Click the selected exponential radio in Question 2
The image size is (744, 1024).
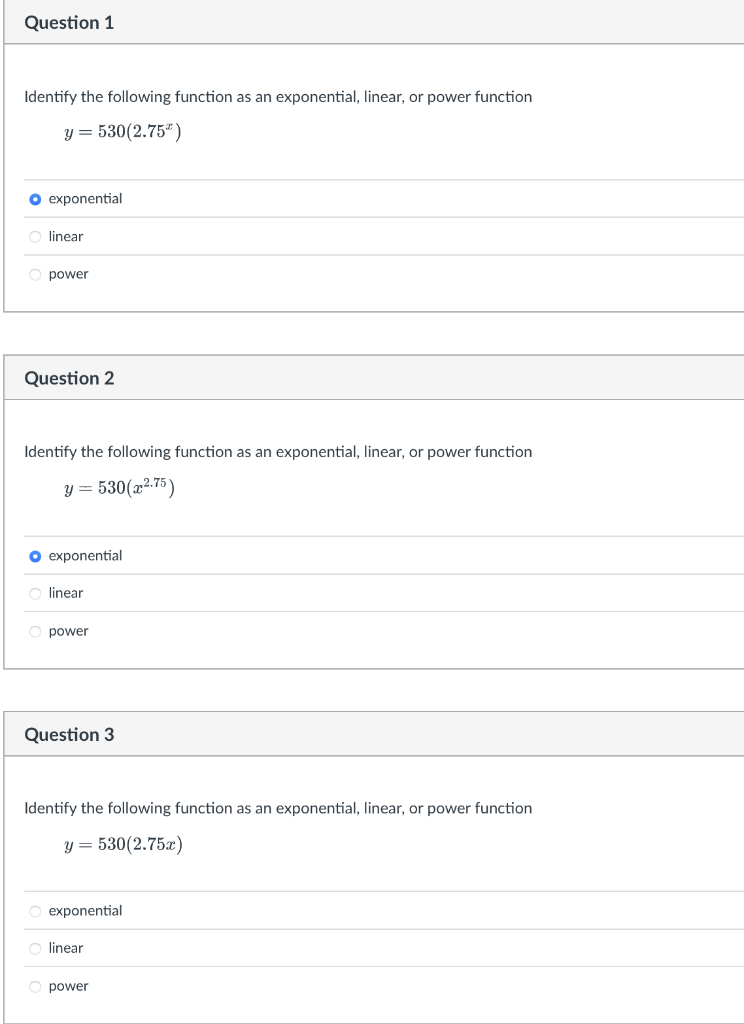point(35,556)
